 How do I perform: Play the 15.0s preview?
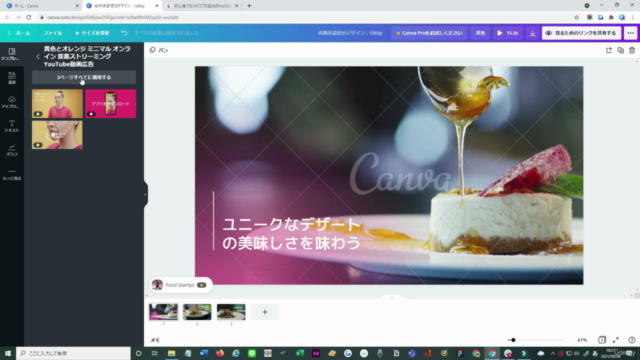click(508, 33)
